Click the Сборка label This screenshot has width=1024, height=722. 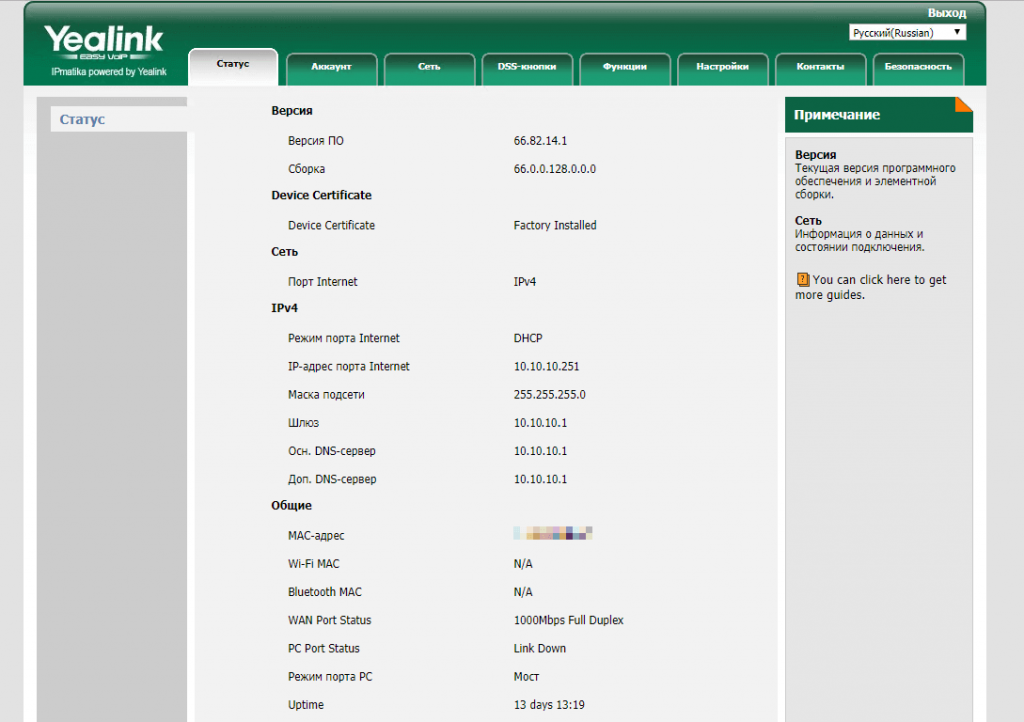pos(306,169)
